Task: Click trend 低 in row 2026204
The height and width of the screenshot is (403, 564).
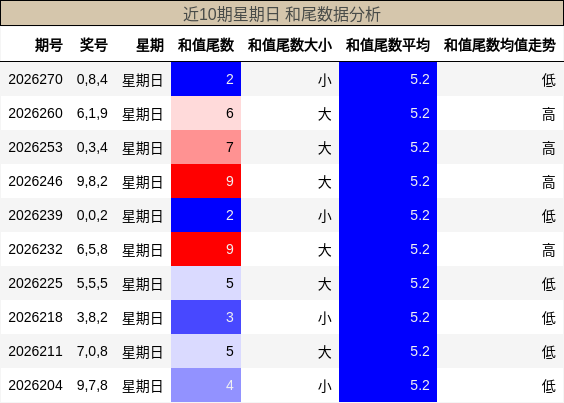Action: tap(549, 386)
